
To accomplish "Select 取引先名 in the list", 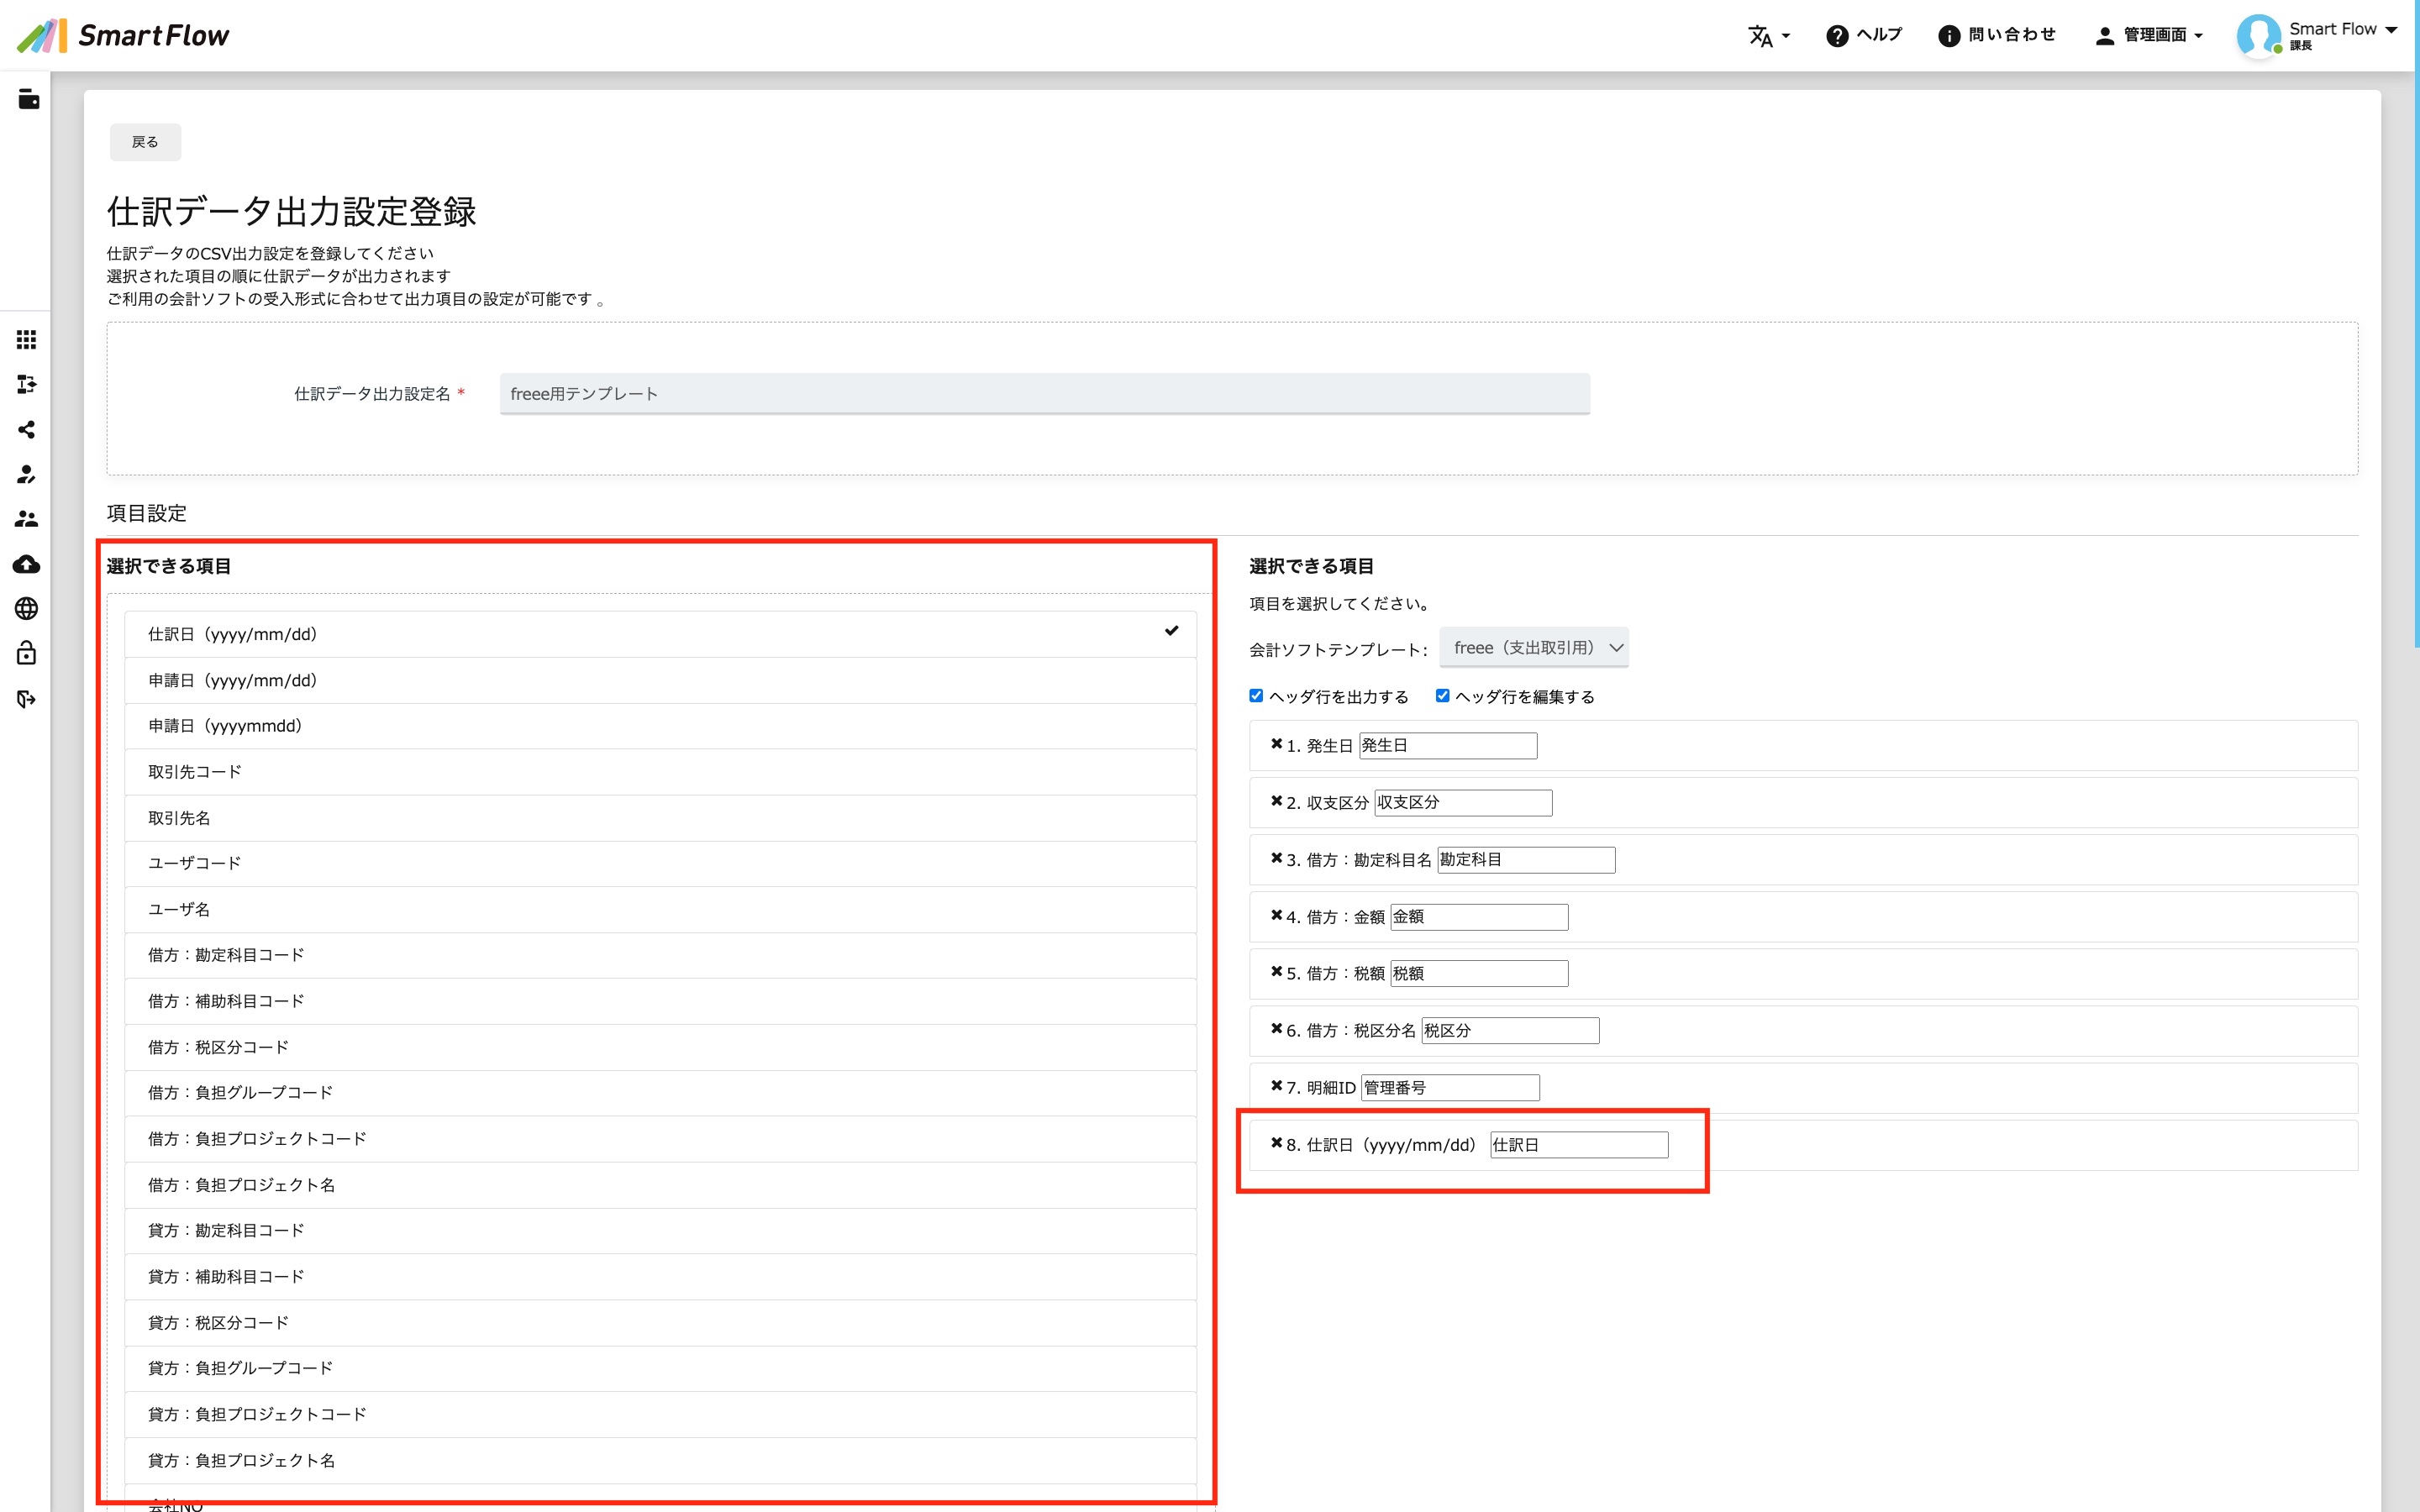I will pyautogui.click(x=660, y=818).
